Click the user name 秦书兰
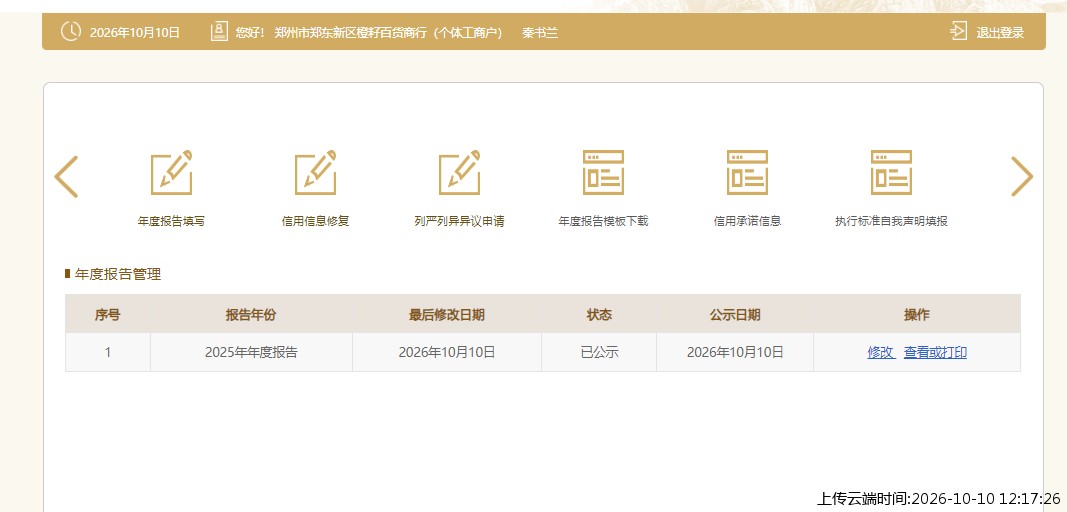Image resolution: width=1067 pixels, height=512 pixels. pos(540,33)
